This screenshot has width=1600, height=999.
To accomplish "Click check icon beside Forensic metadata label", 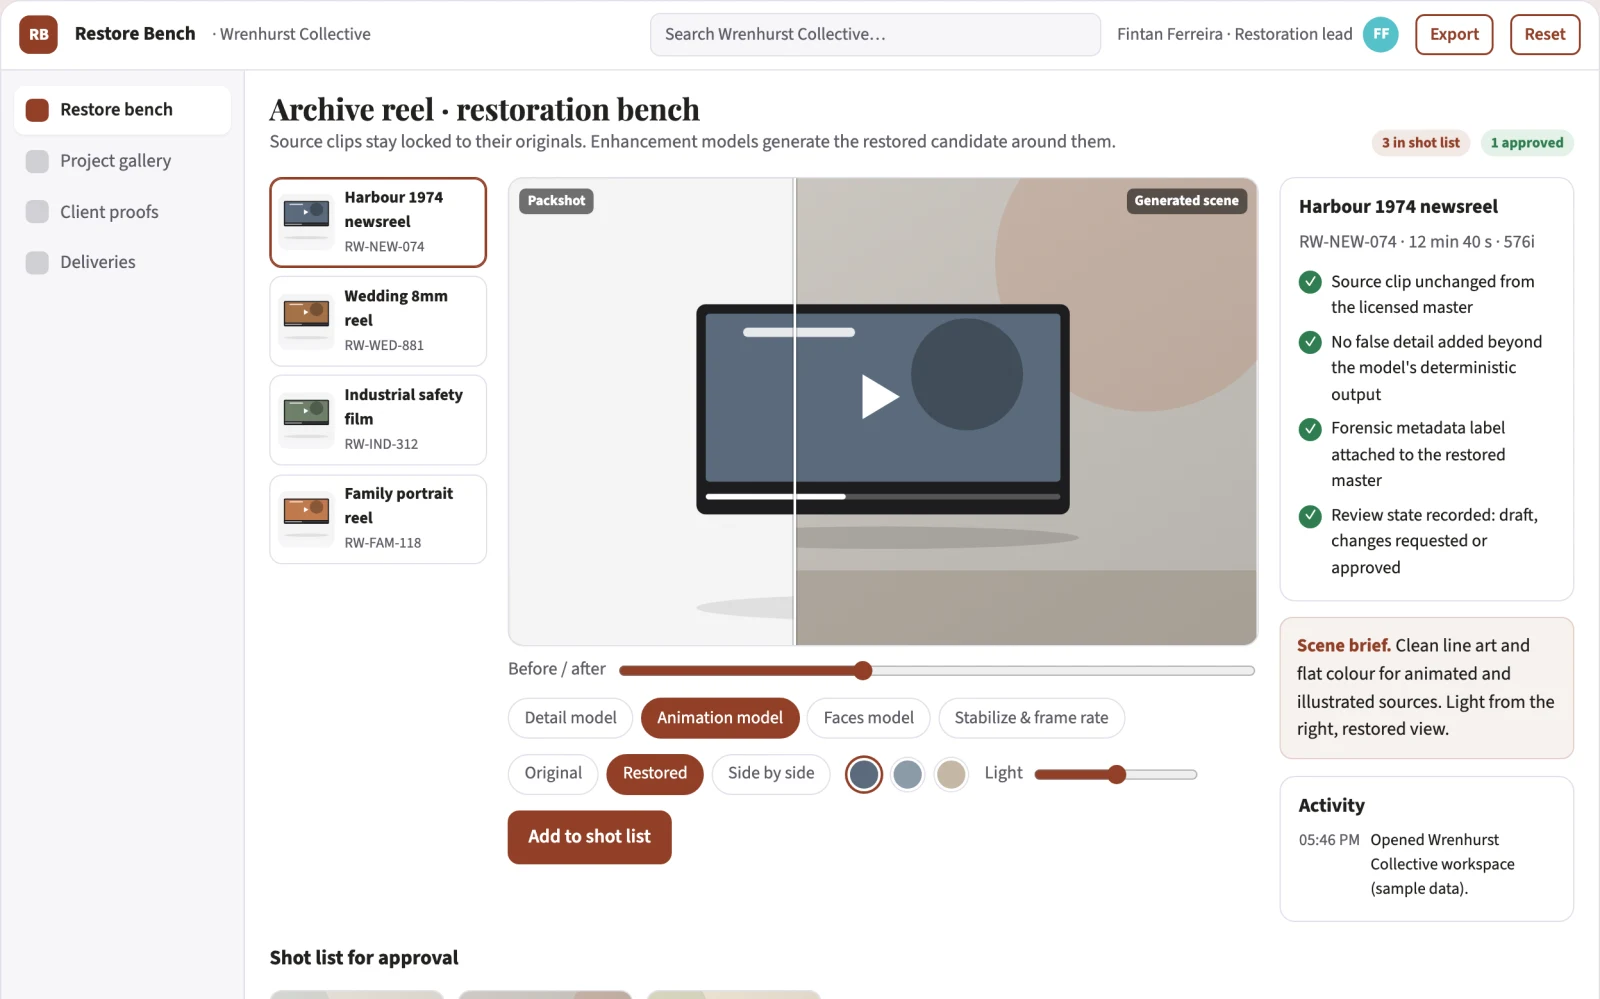I will [x=1310, y=429].
